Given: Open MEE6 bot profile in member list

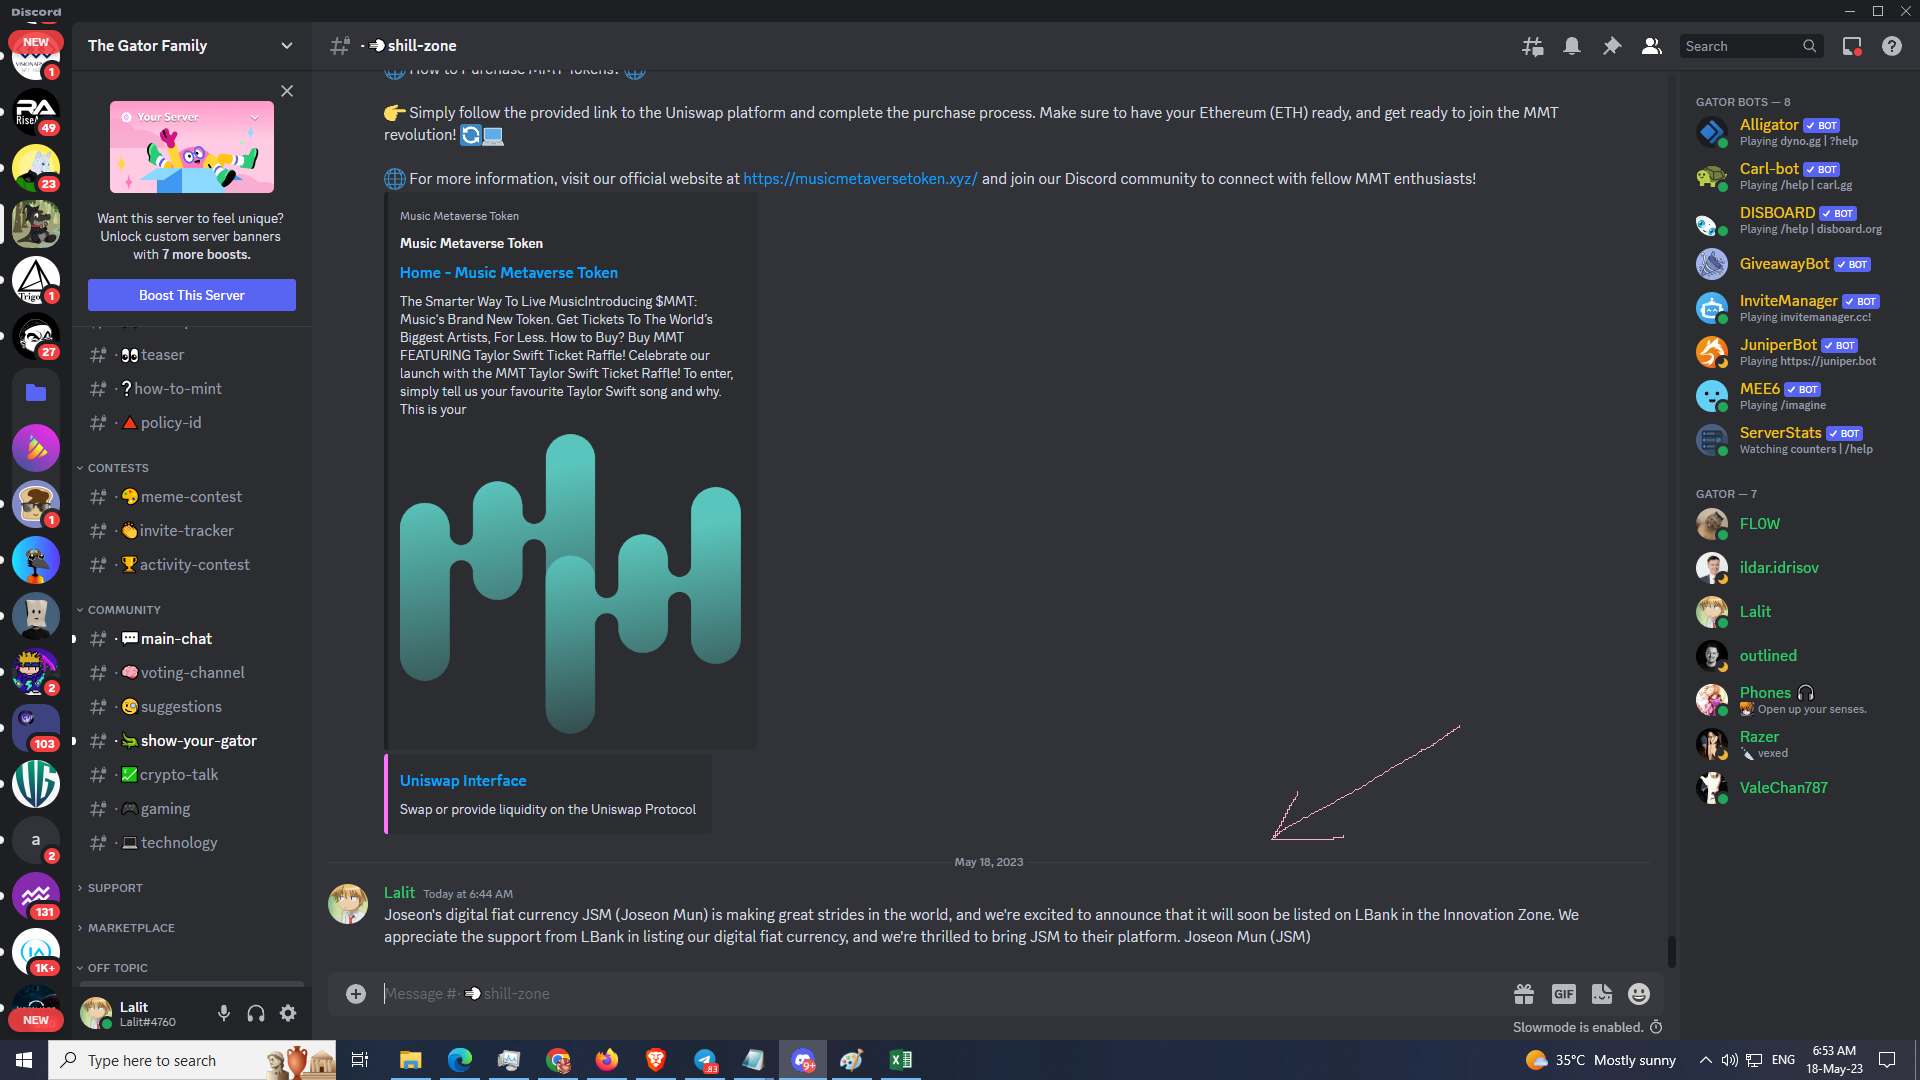Looking at the screenshot, I should [1798, 396].
